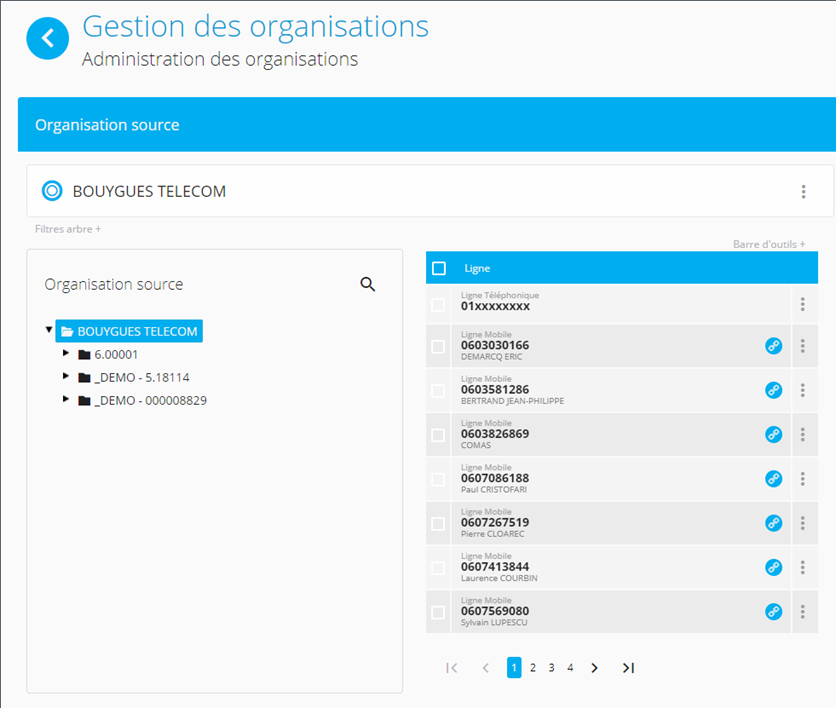Click the link icon for Pierre CLOAREC
836x708 pixels.
pyautogui.click(x=774, y=523)
